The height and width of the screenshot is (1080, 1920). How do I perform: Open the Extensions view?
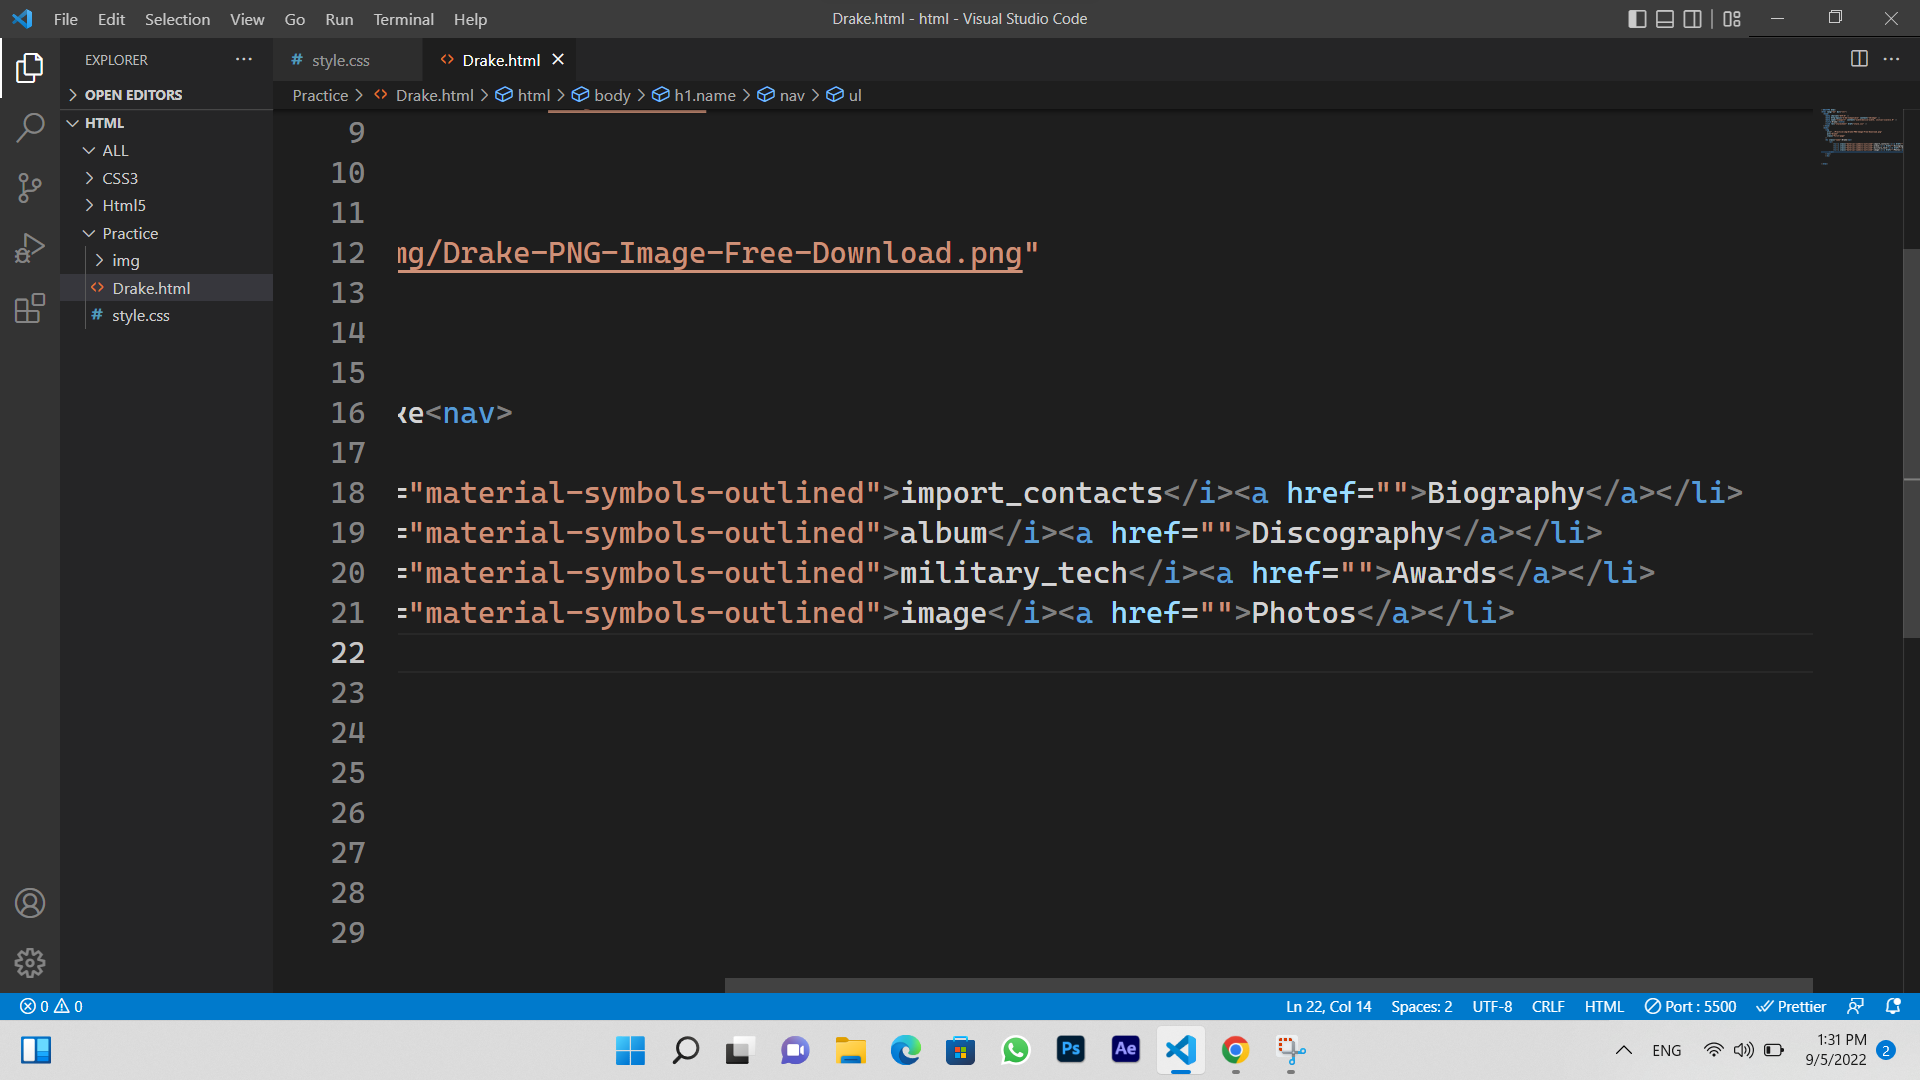click(x=30, y=308)
